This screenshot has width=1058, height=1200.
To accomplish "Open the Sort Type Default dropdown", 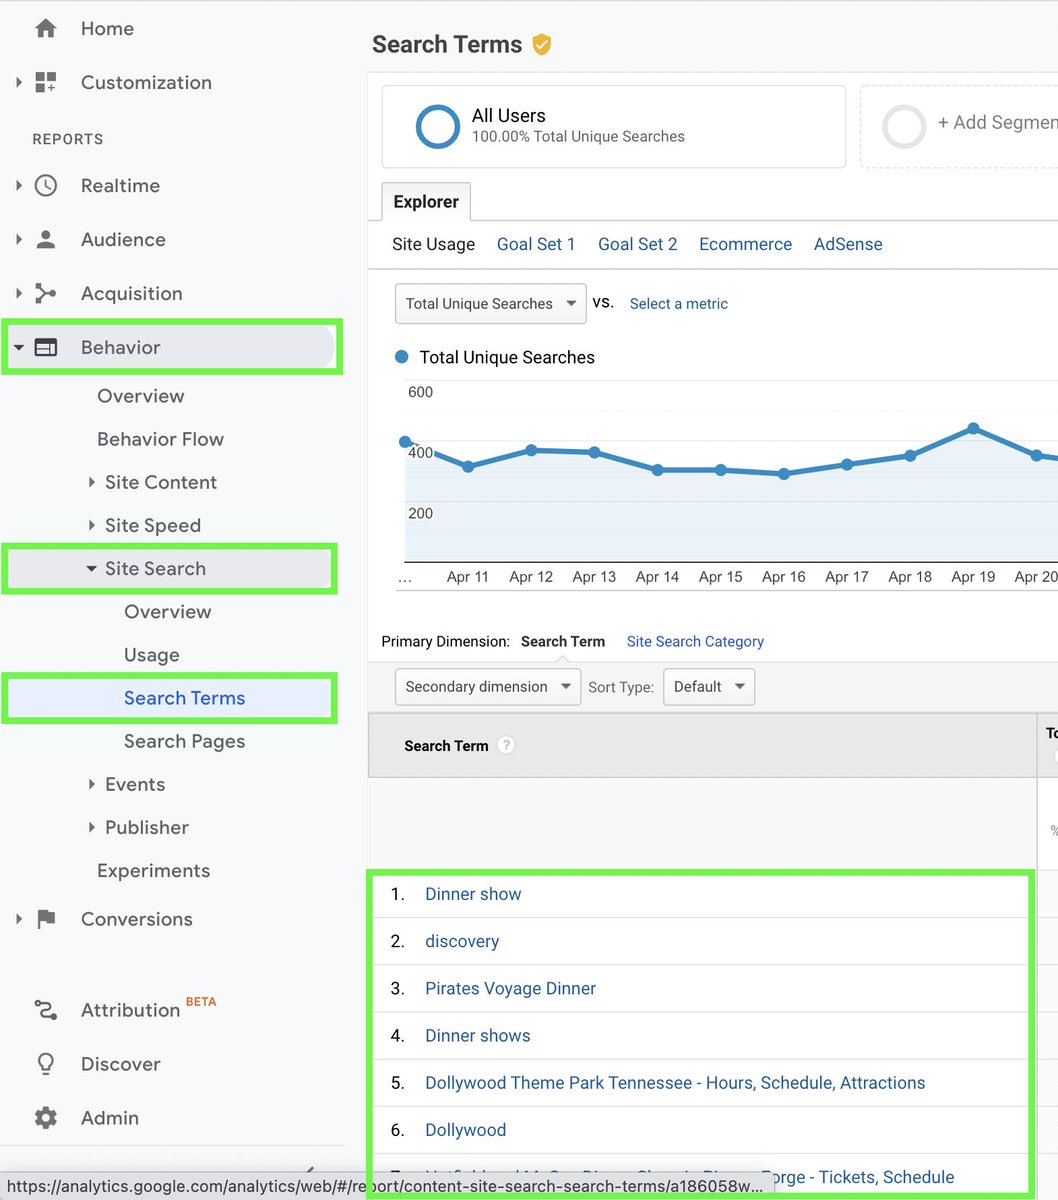I will 709,686.
